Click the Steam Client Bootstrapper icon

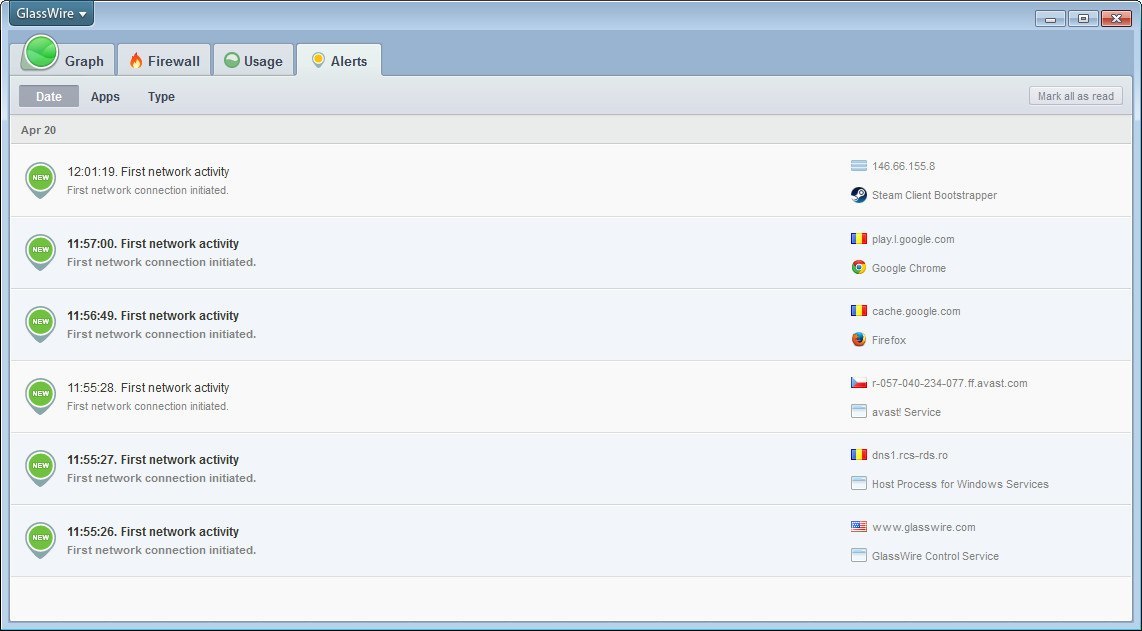pyautogui.click(x=858, y=195)
